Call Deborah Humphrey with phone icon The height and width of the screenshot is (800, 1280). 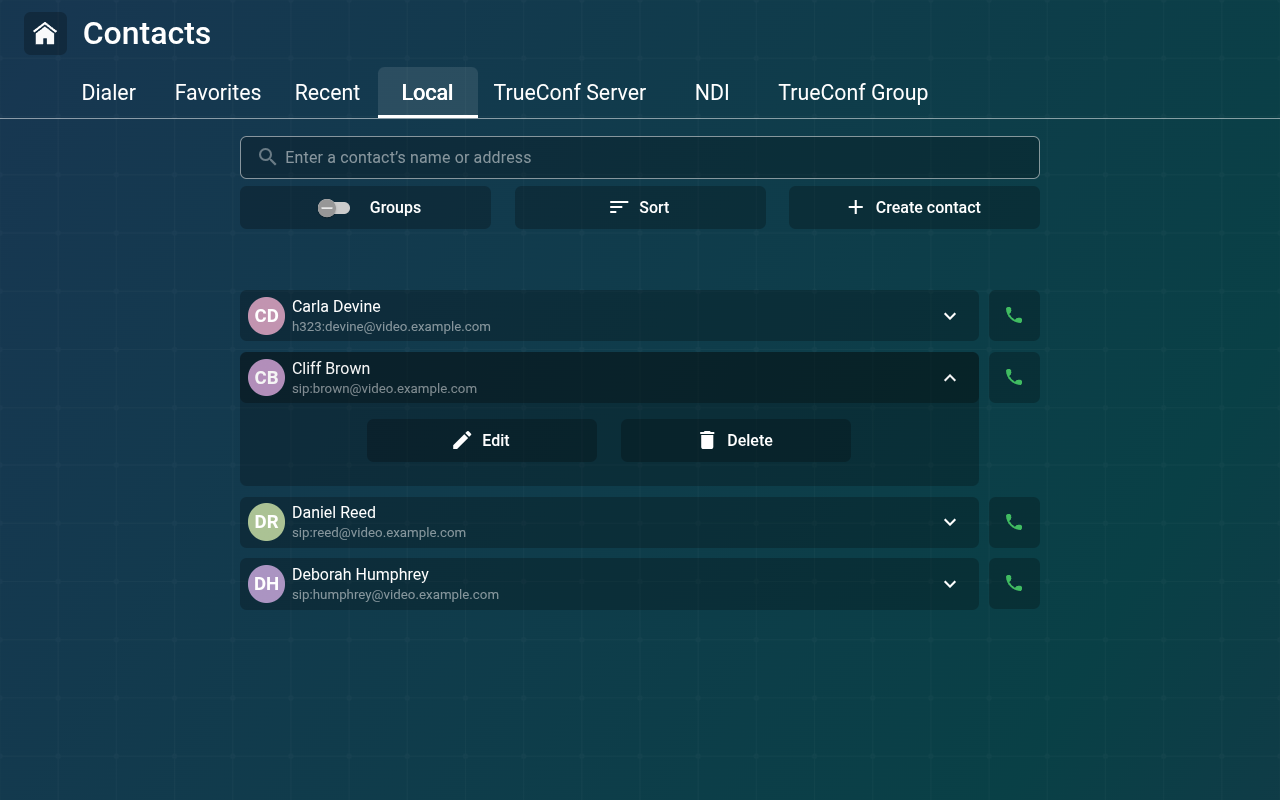(x=1014, y=583)
